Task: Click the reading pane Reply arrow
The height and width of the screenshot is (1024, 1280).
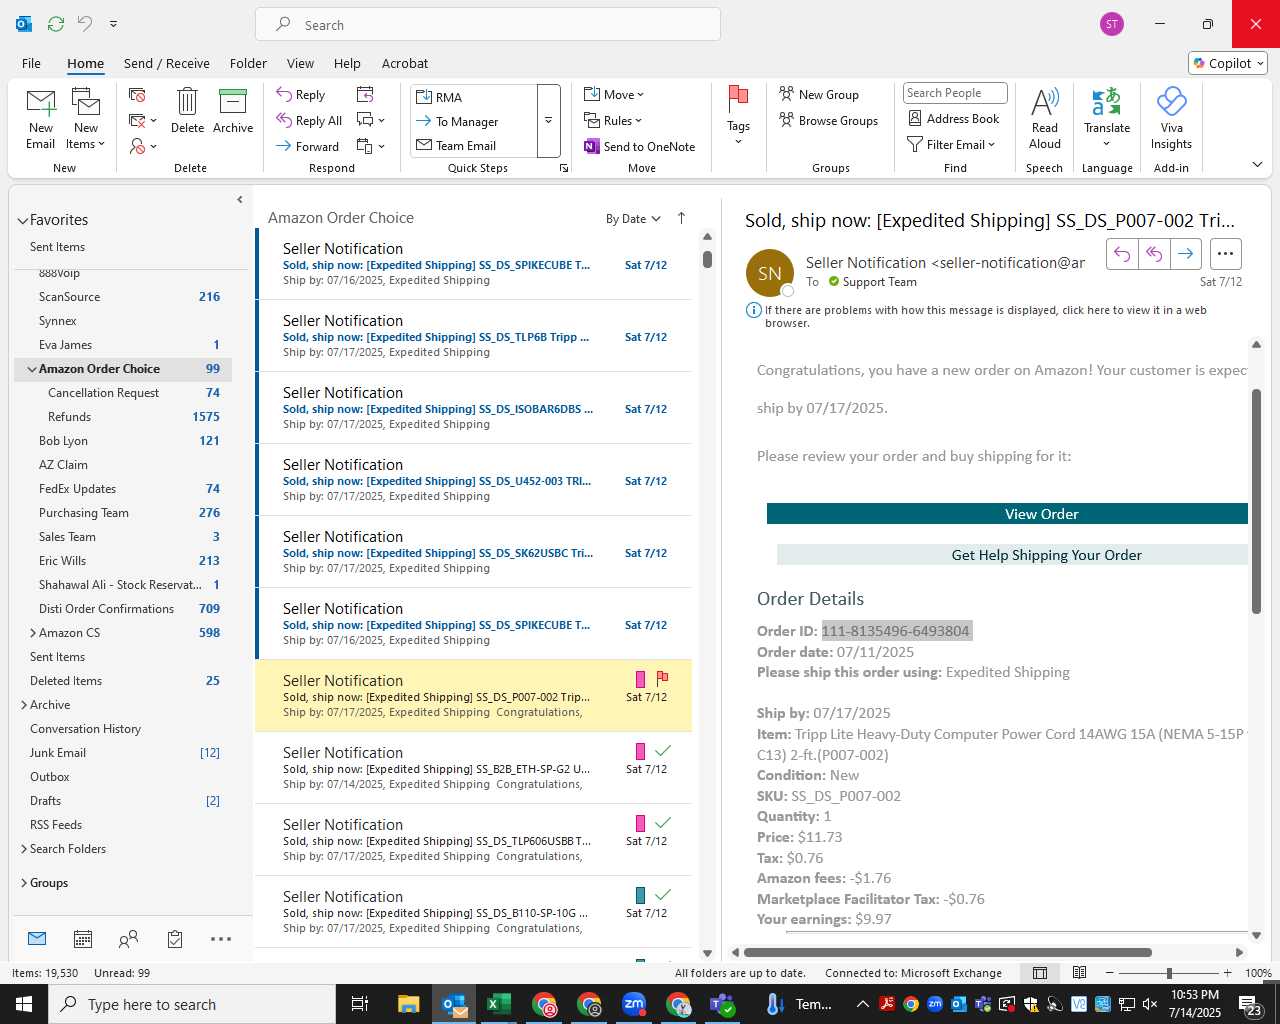Action: 1122,254
